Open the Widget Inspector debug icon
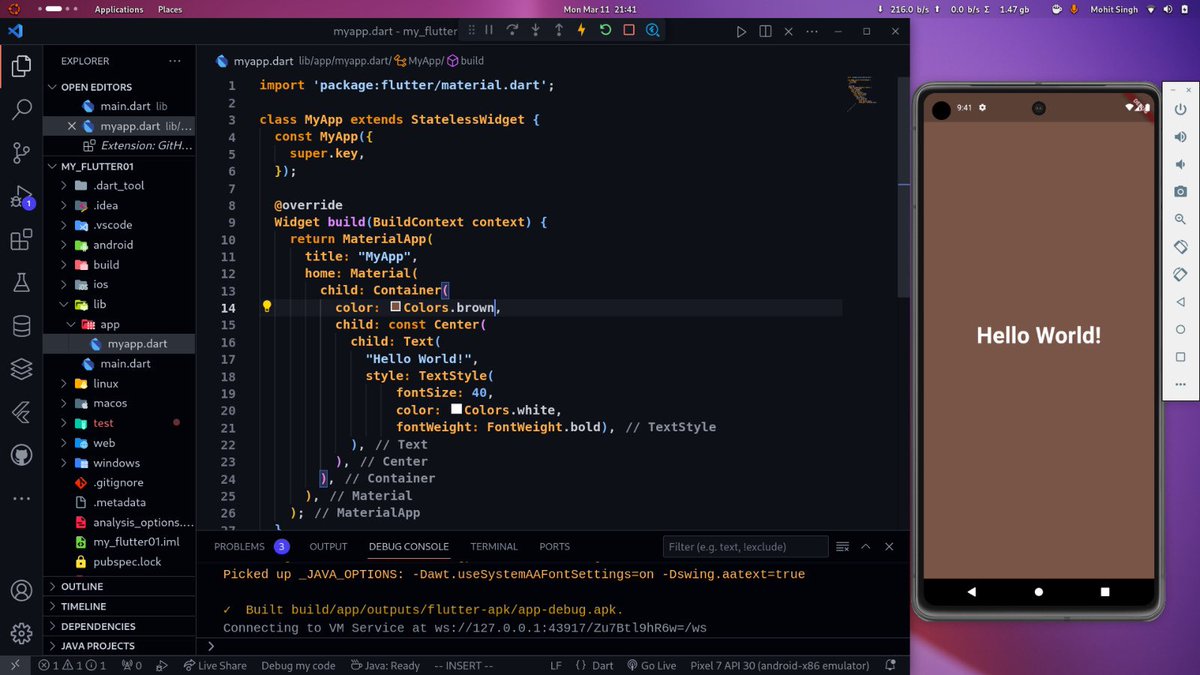This screenshot has height=675, width=1200. point(653,31)
